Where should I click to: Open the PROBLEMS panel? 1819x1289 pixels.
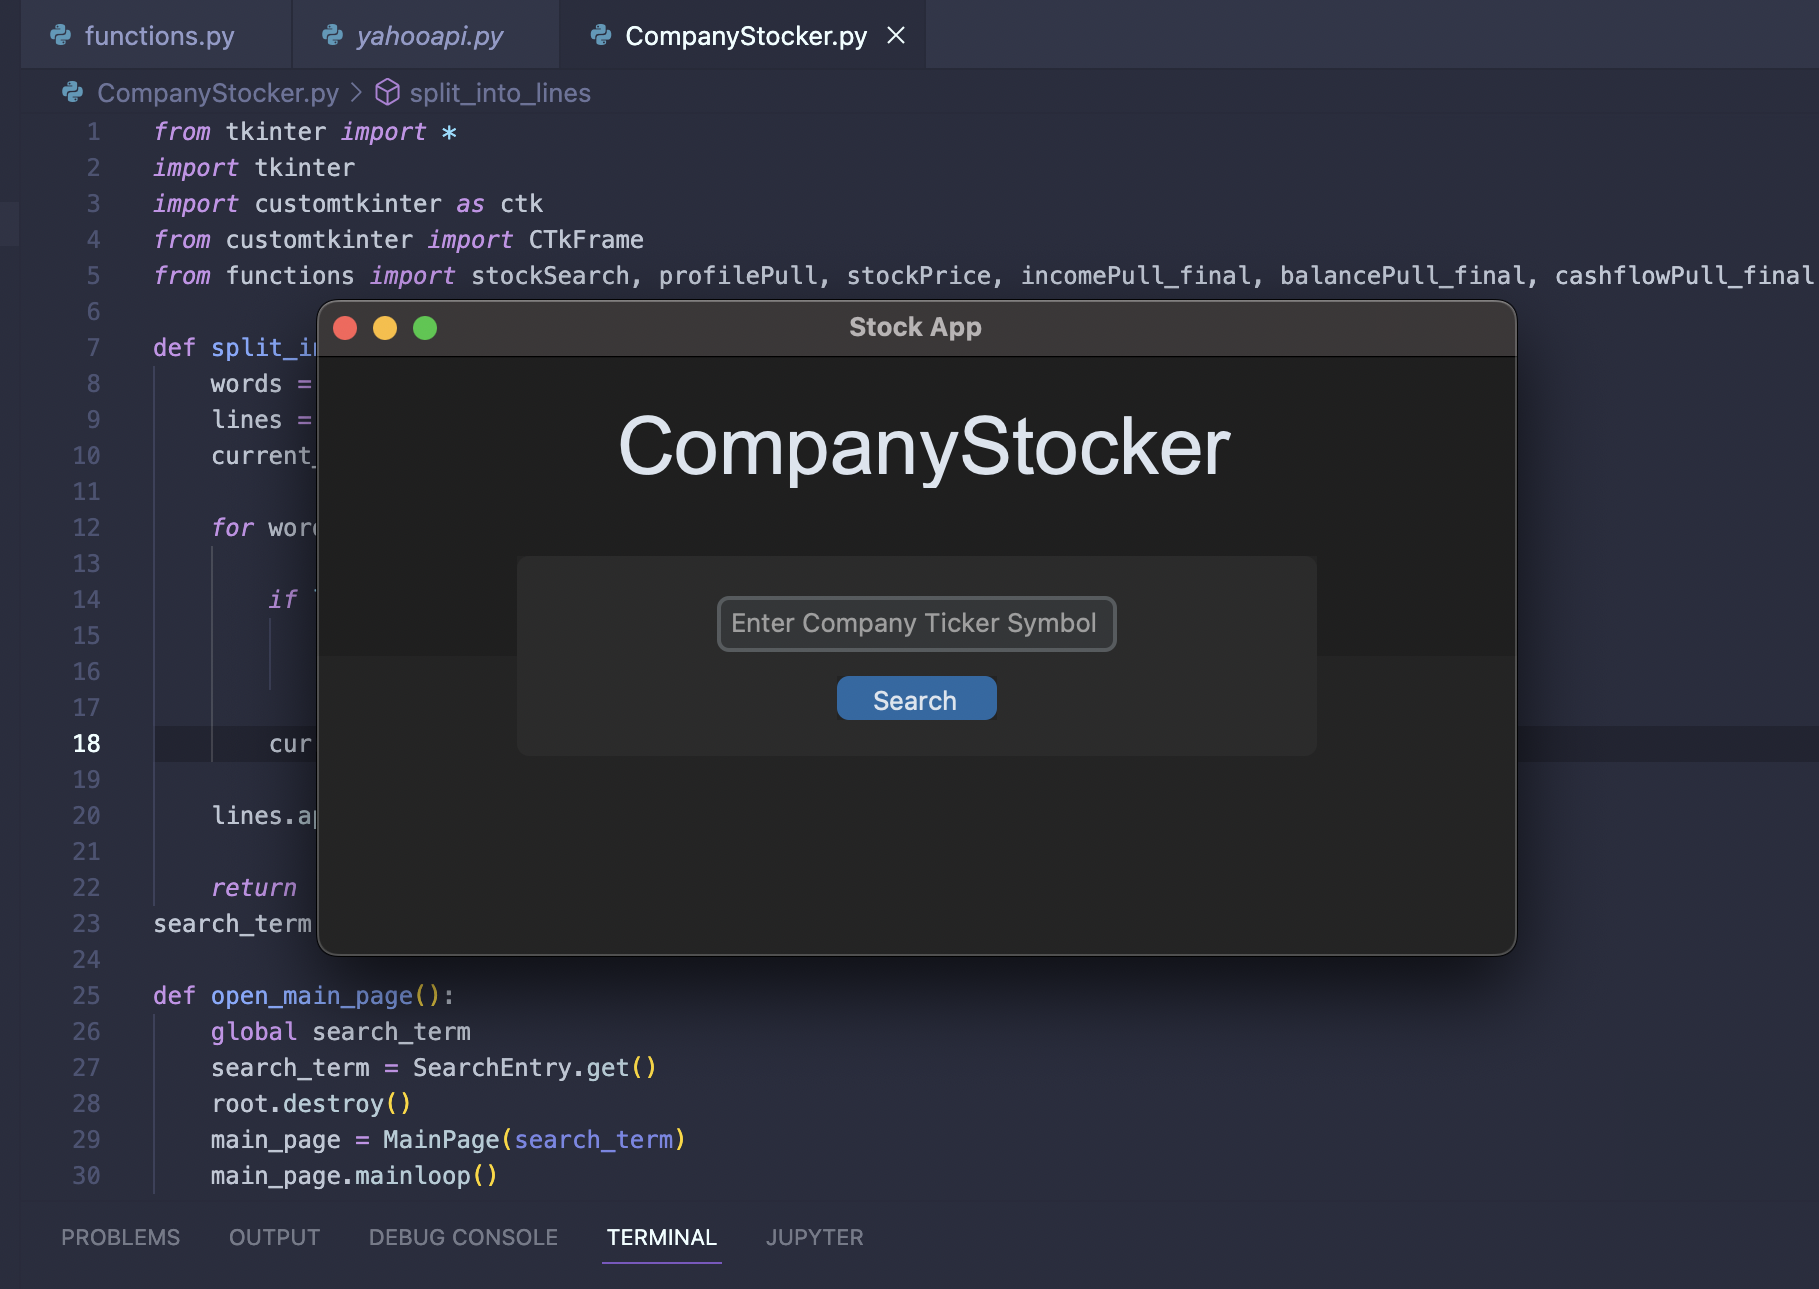(120, 1237)
